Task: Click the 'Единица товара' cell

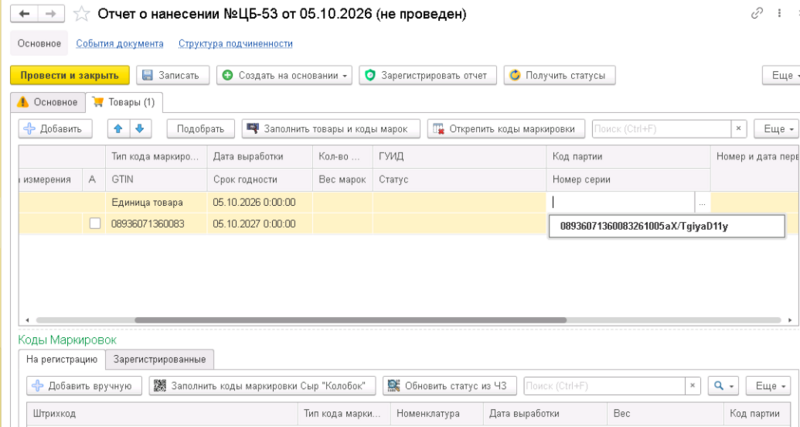Action: click(x=156, y=203)
